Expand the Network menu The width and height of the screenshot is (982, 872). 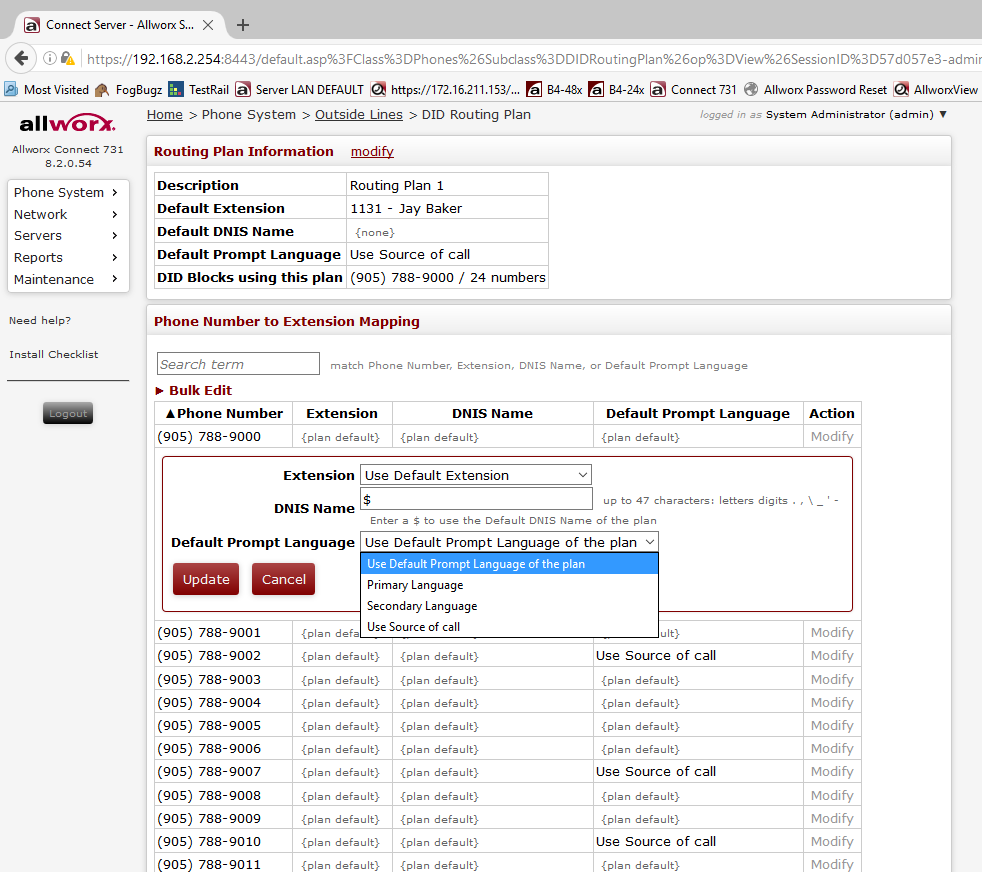coord(68,214)
